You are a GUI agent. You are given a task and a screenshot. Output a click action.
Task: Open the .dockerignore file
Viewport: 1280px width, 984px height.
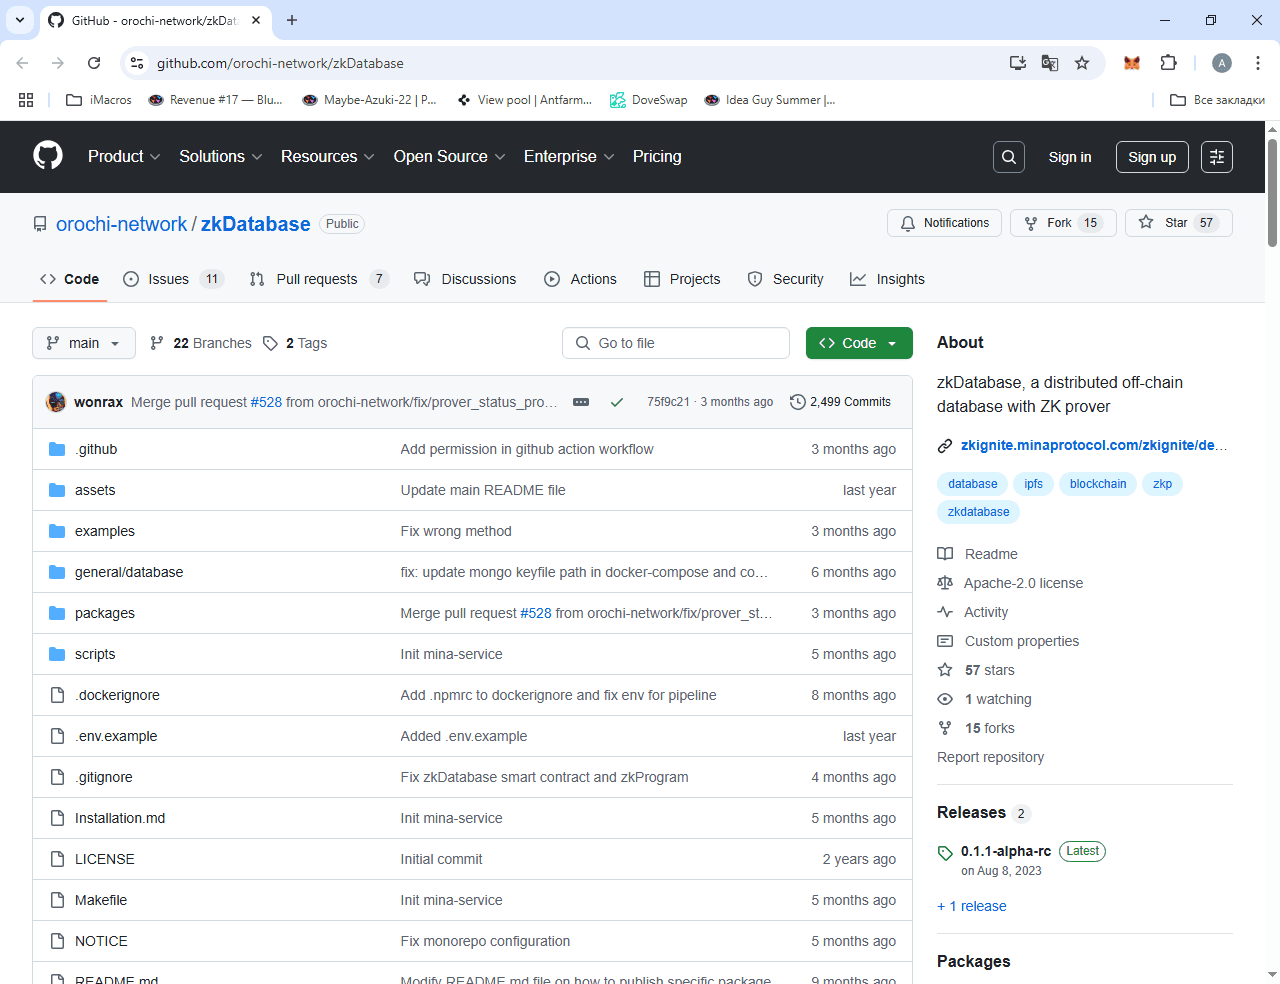tap(117, 695)
